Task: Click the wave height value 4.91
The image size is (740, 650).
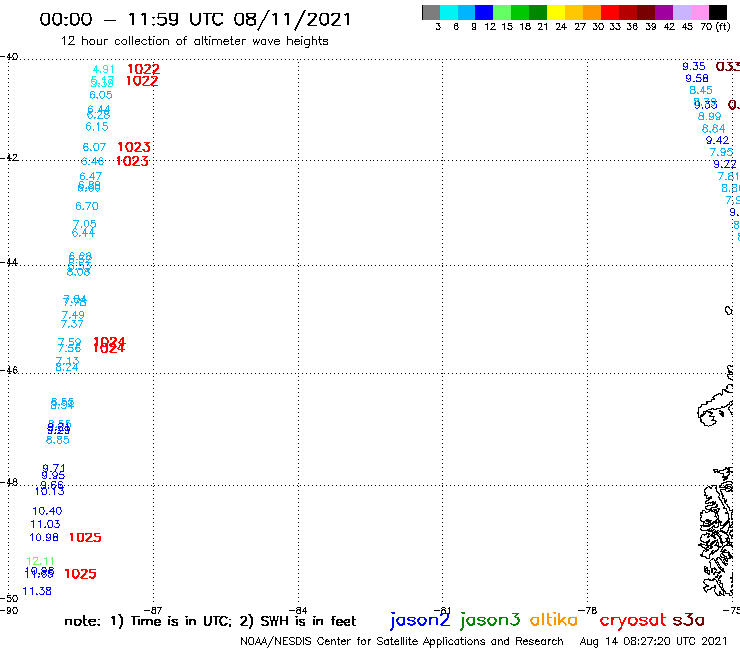Action: click(103, 69)
